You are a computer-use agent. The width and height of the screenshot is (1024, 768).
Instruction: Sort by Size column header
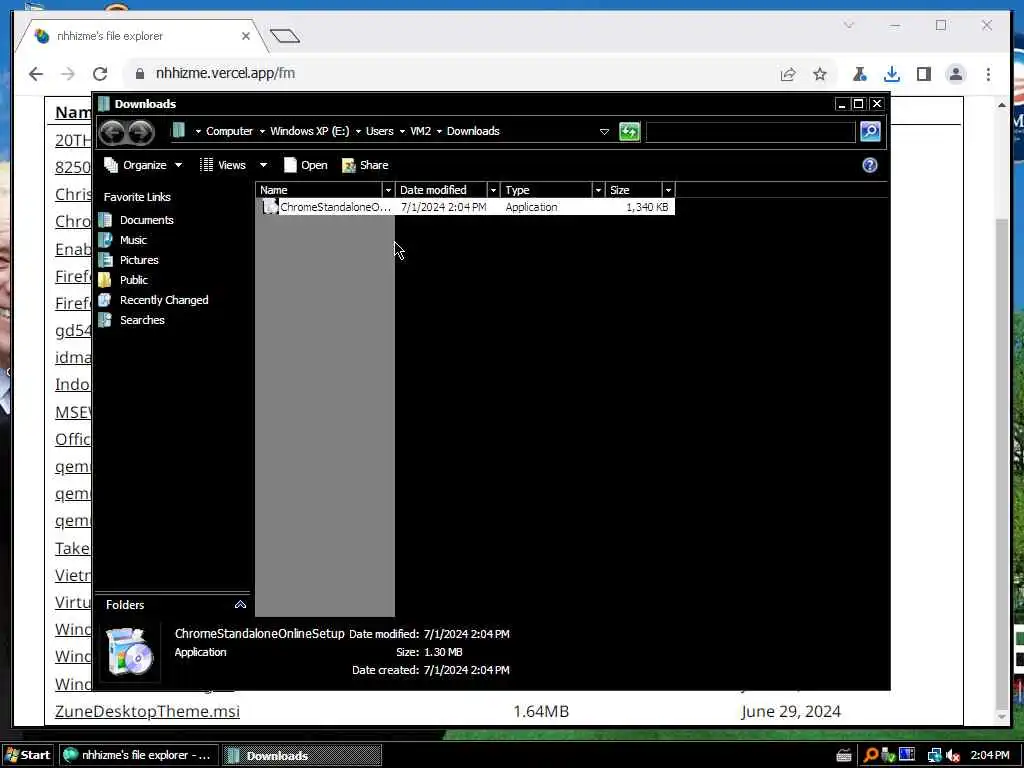(x=634, y=190)
